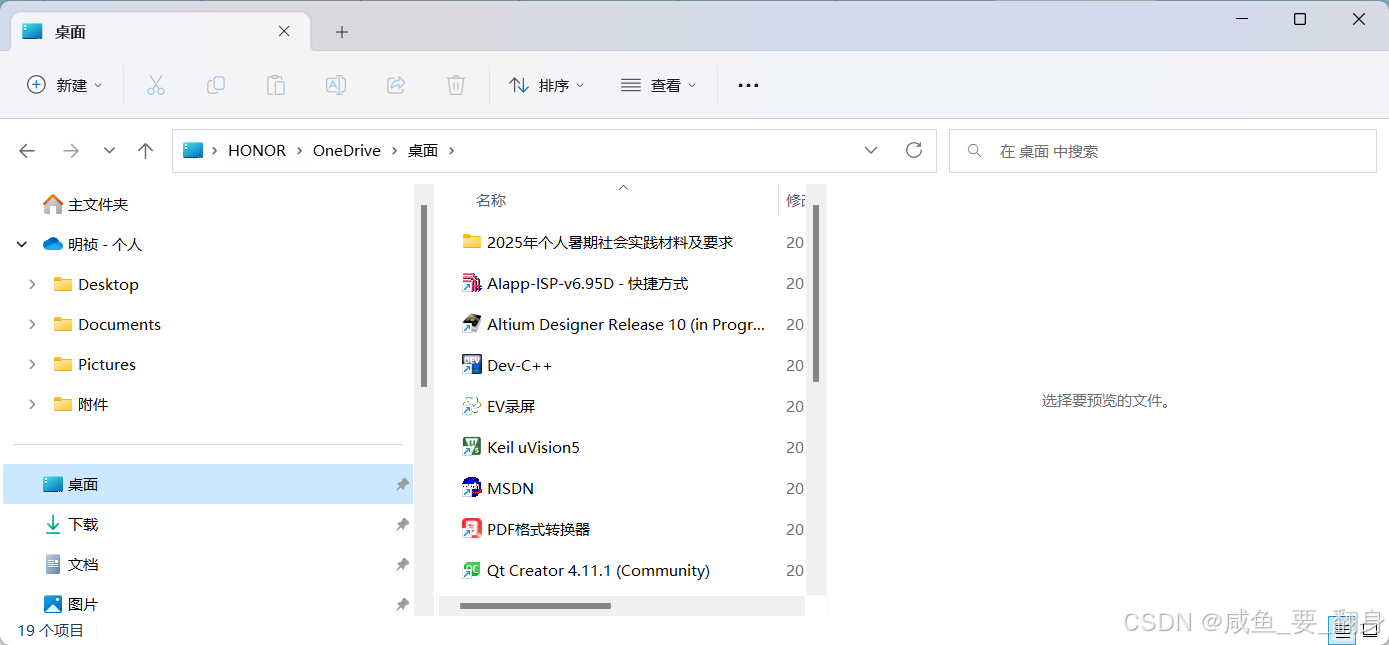1389x645 pixels.
Task: Click the Delete trash icon
Action: coord(456,86)
